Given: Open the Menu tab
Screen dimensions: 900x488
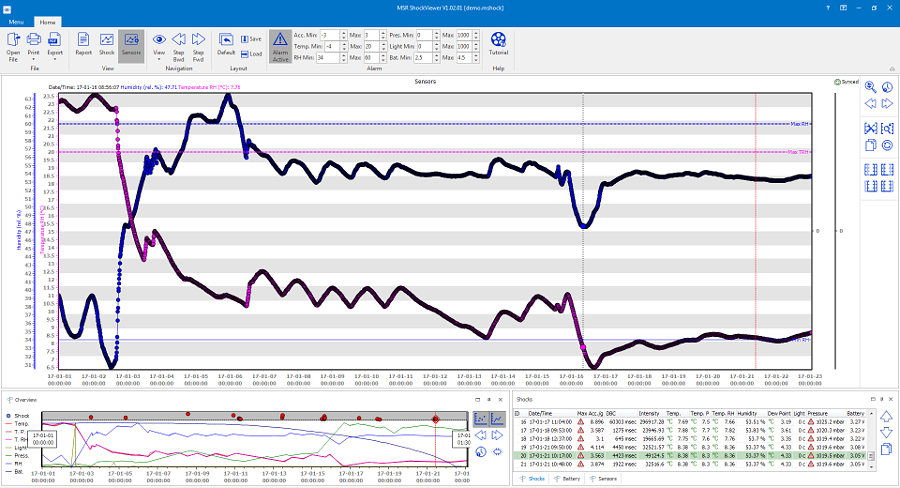Looking at the screenshot, I should coord(16,22).
